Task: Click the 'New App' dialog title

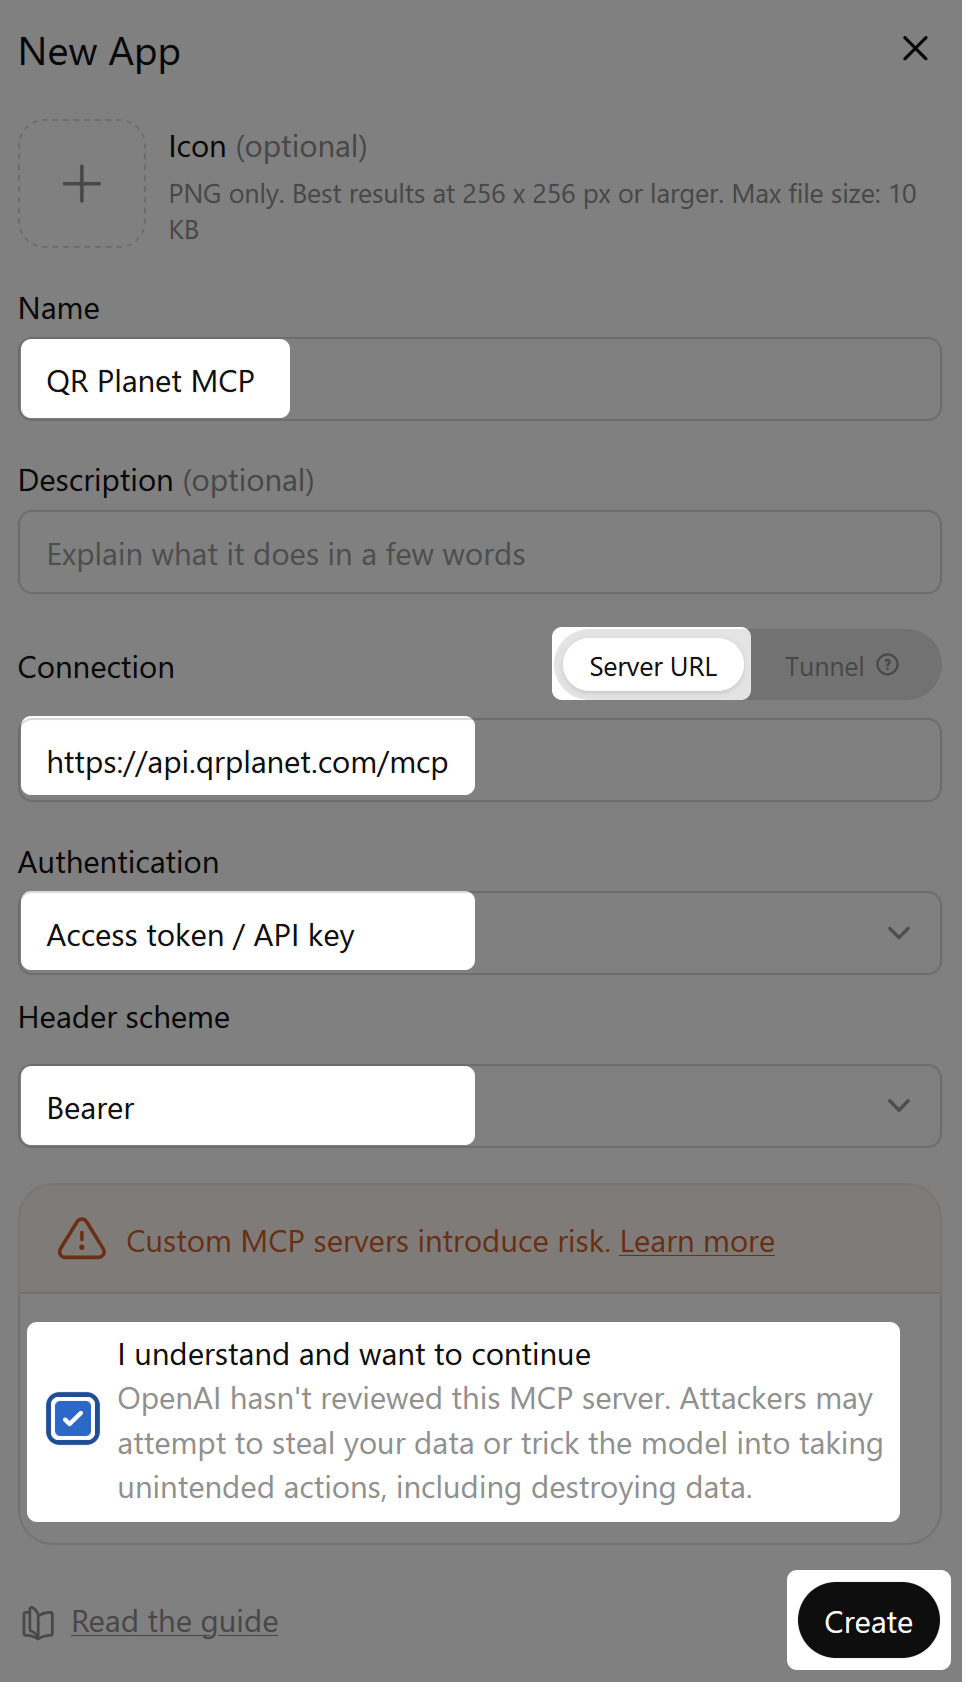Action: (99, 52)
